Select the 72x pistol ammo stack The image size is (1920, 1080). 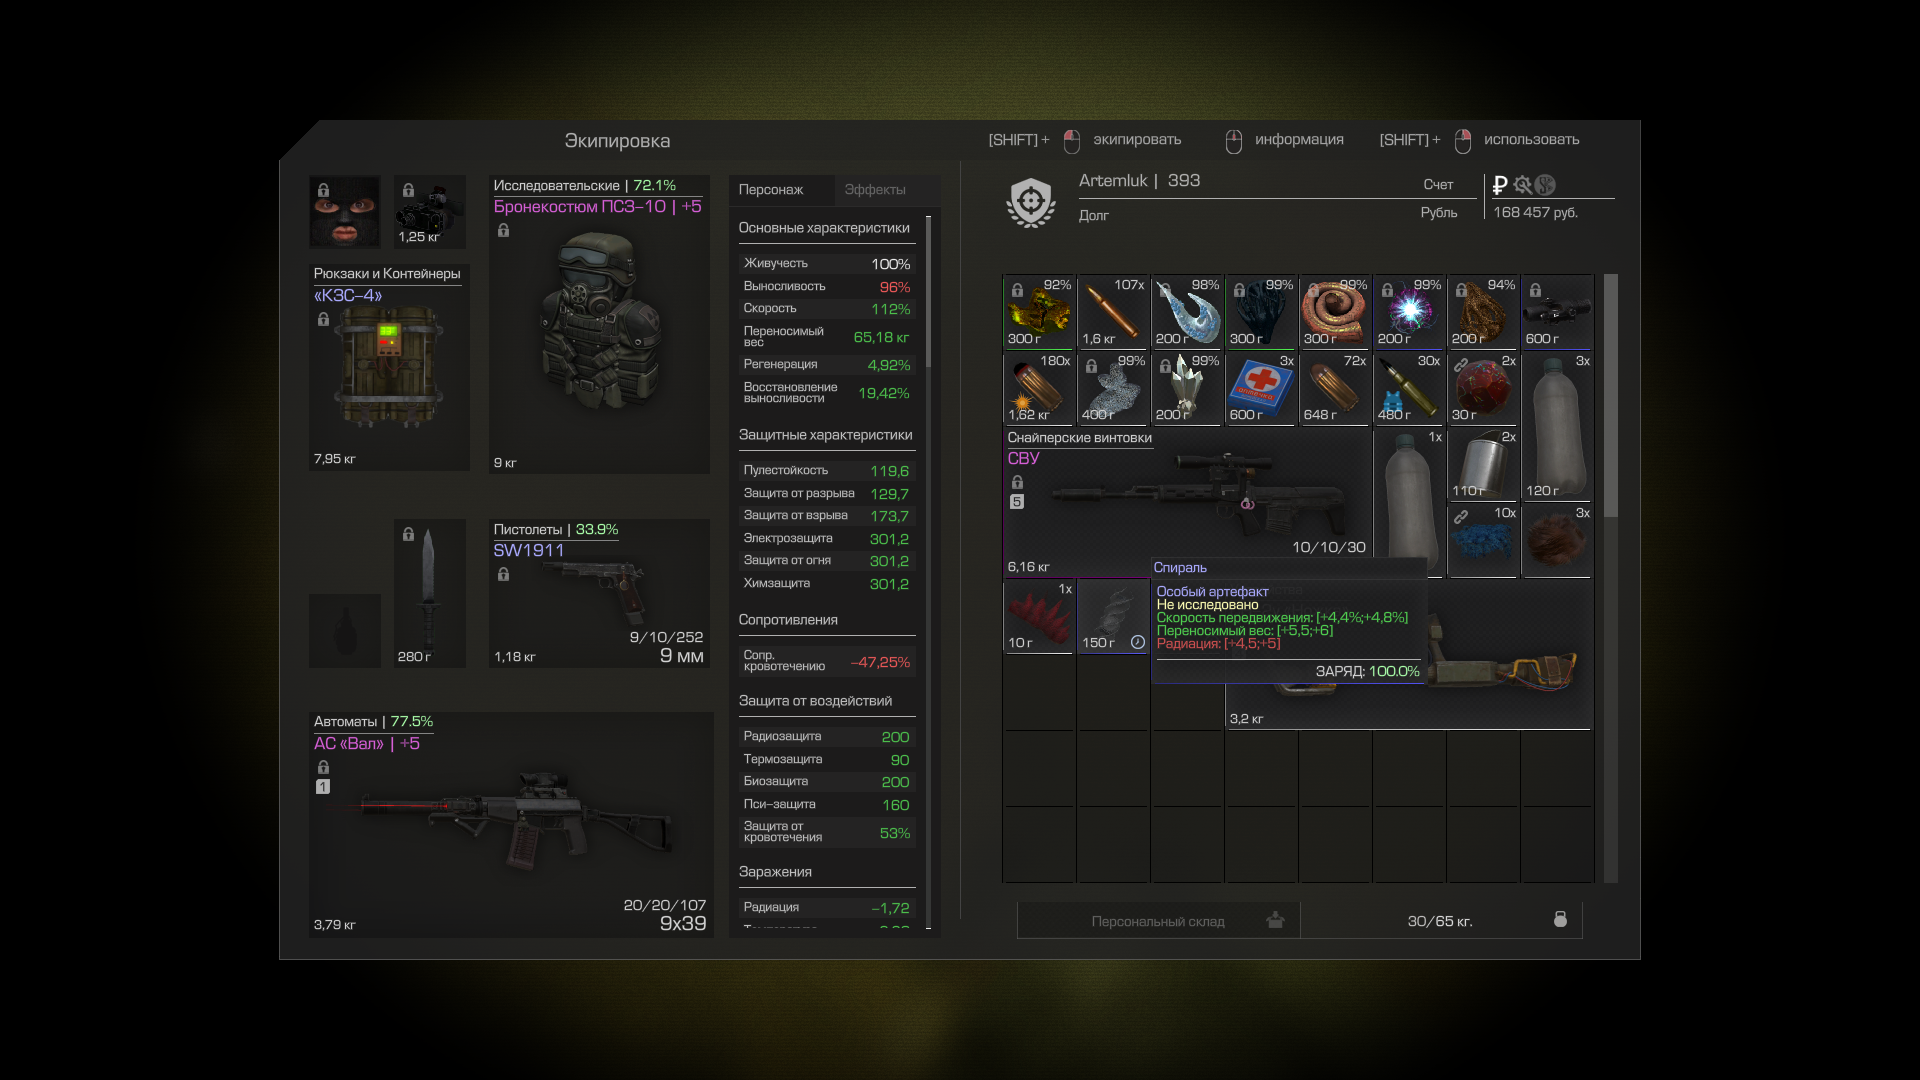point(1335,388)
